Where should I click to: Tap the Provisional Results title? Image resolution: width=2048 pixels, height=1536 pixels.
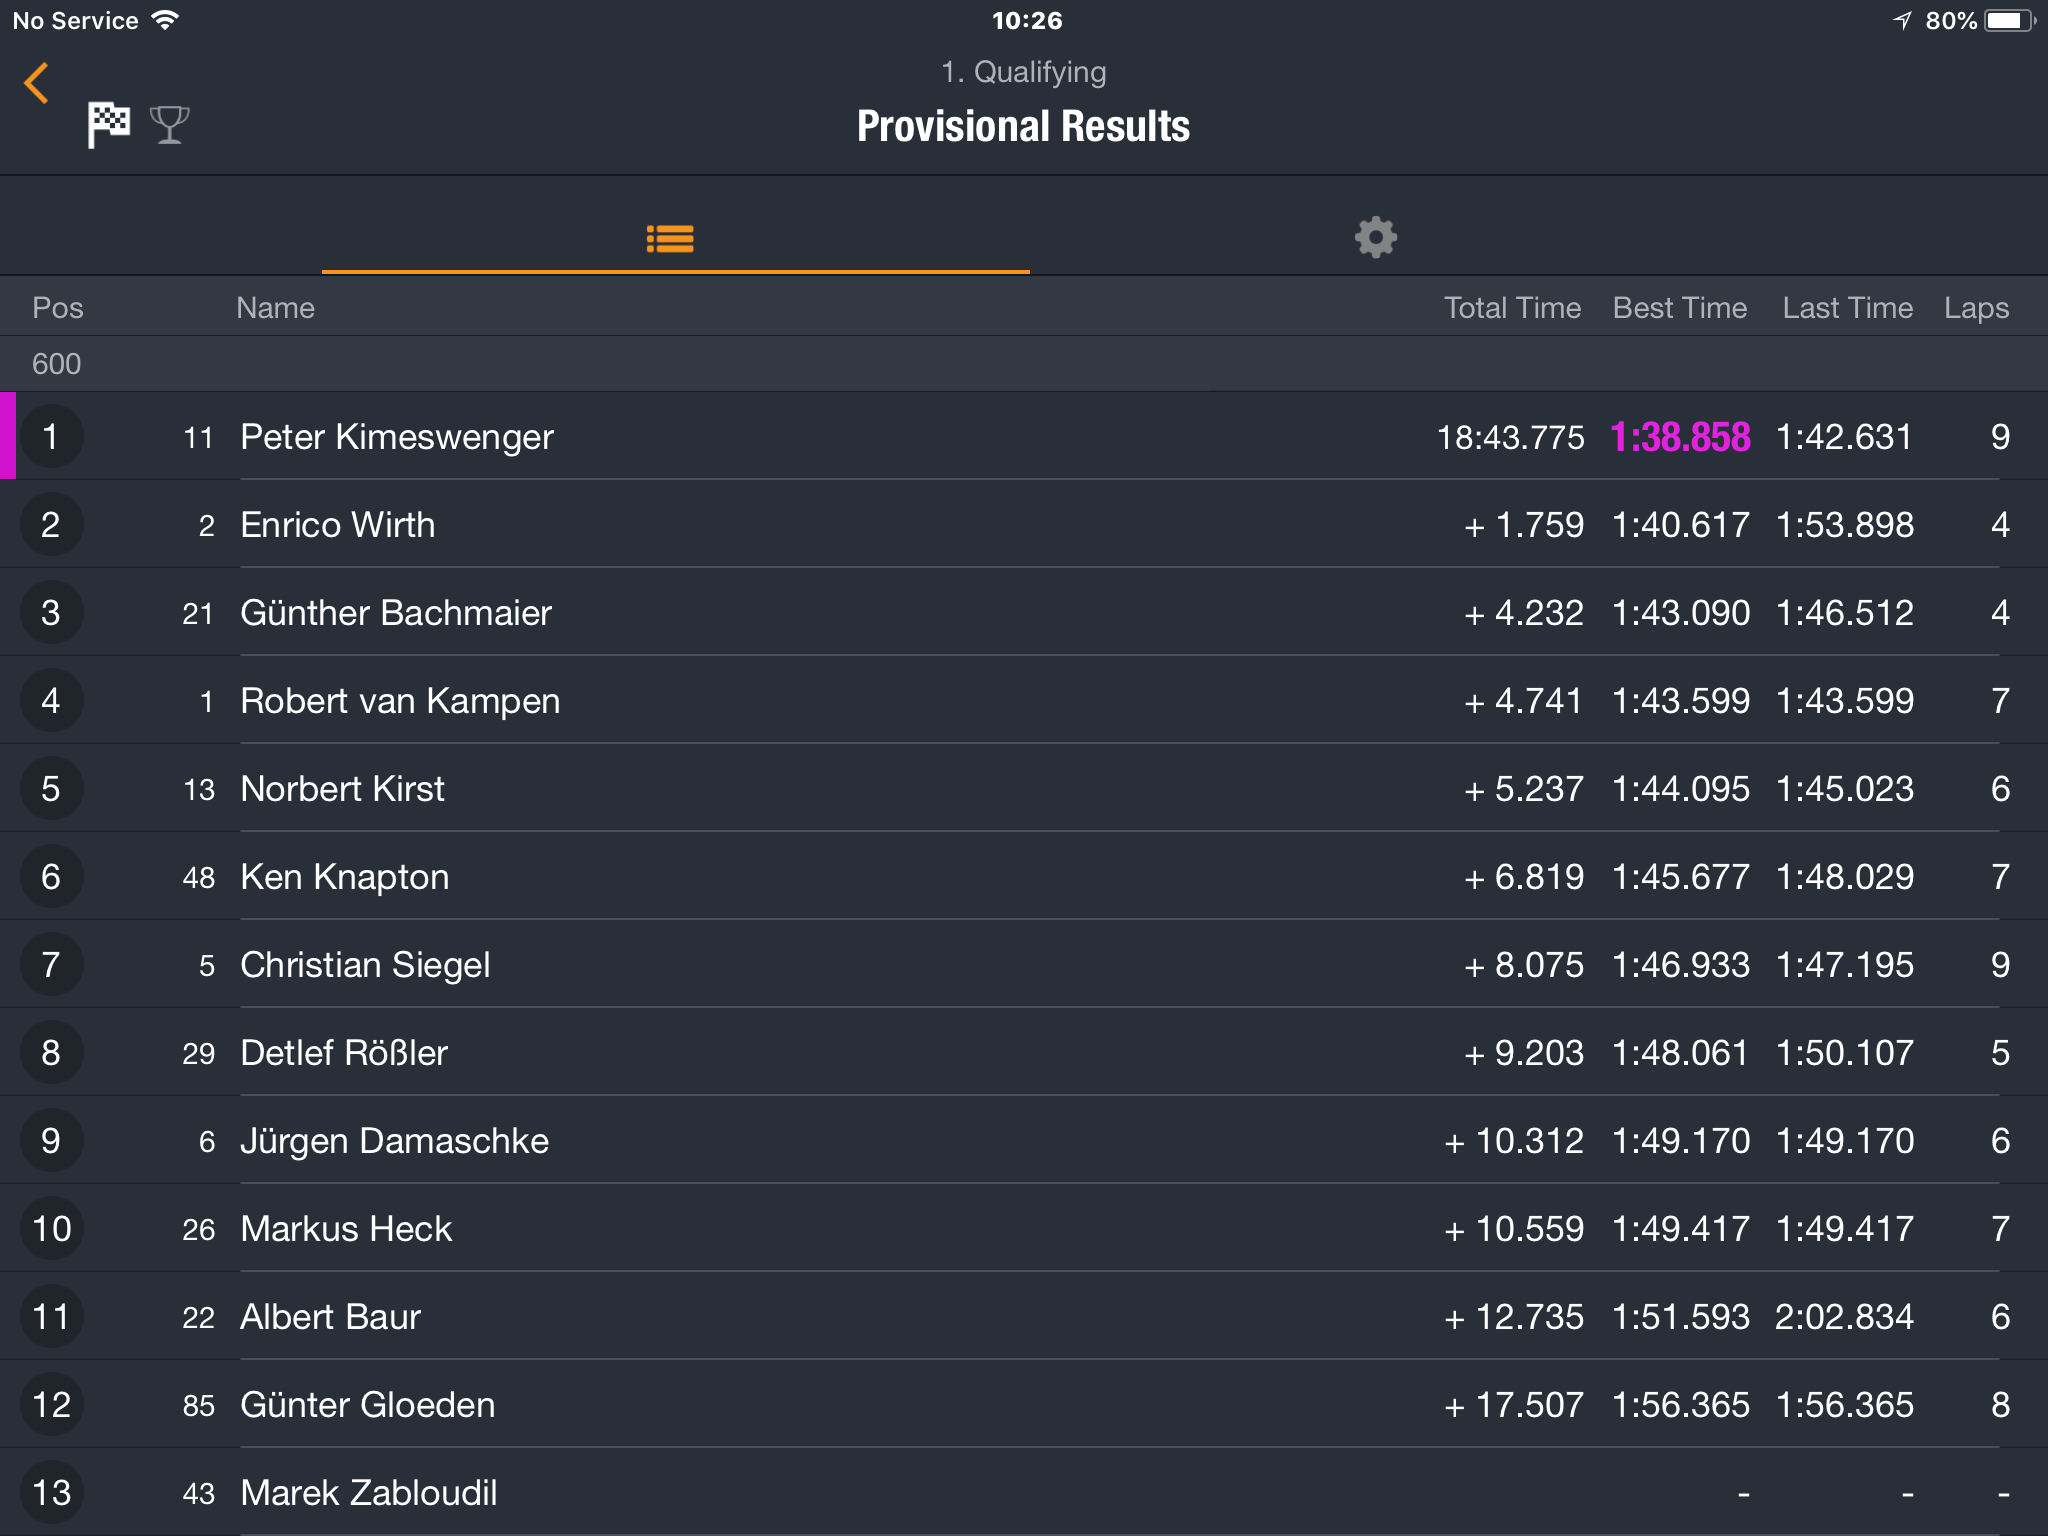tap(1024, 126)
